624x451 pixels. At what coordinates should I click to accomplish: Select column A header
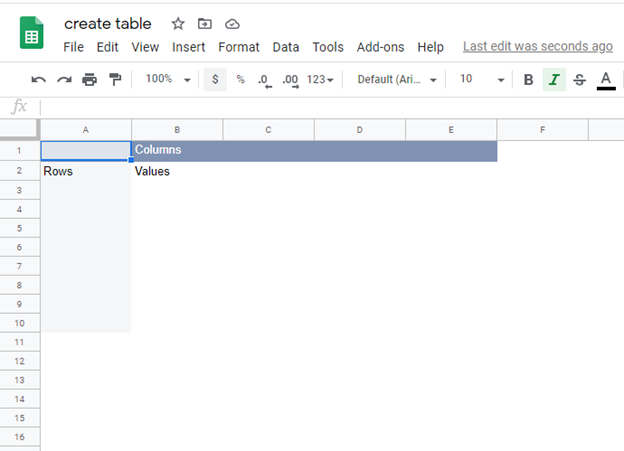pos(86,130)
